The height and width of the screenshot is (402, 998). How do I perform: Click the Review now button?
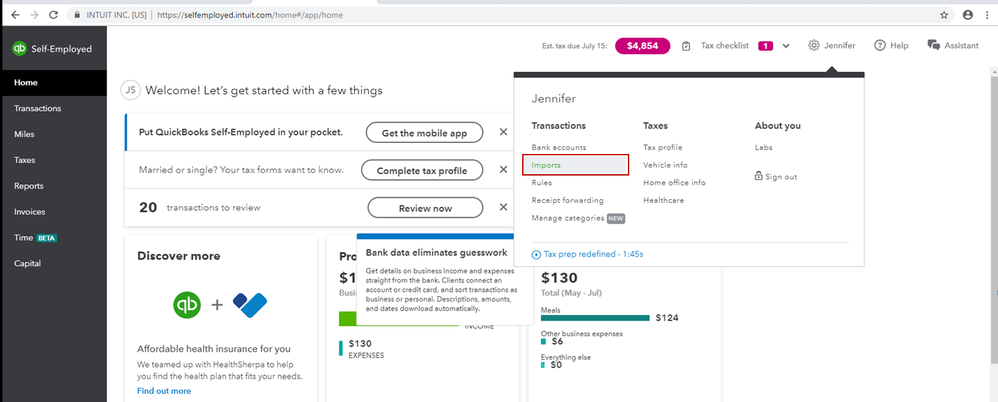click(425, 208)
